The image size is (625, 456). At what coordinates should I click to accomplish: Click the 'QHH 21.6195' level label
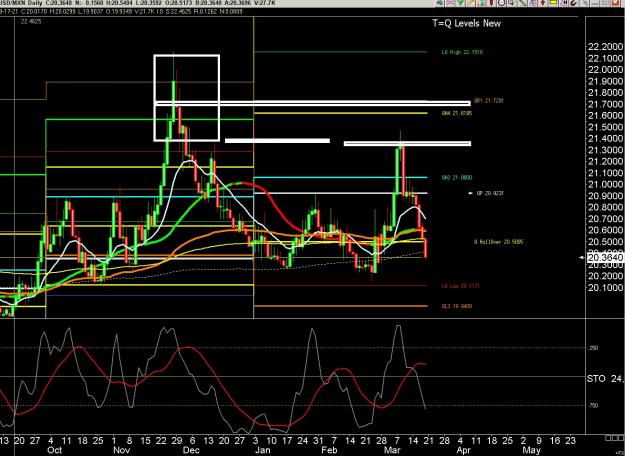click(x=457, y=114)
